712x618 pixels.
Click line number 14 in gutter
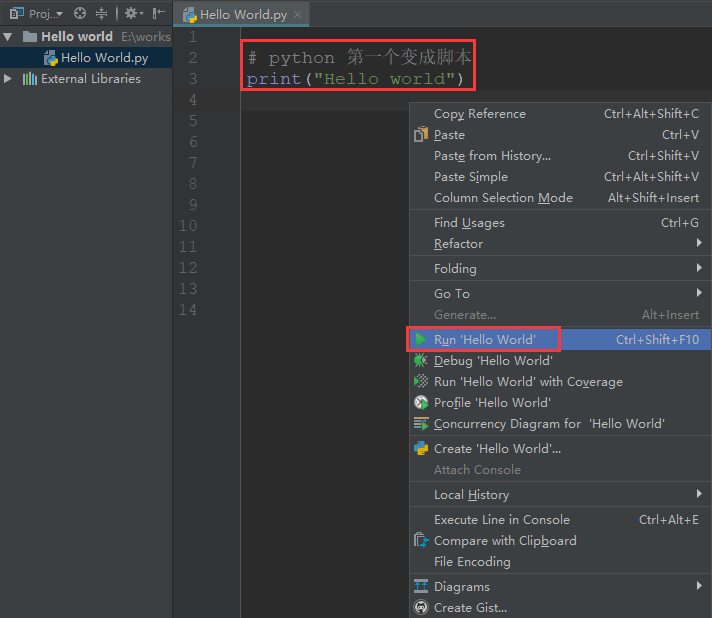(x=188, y=310)
